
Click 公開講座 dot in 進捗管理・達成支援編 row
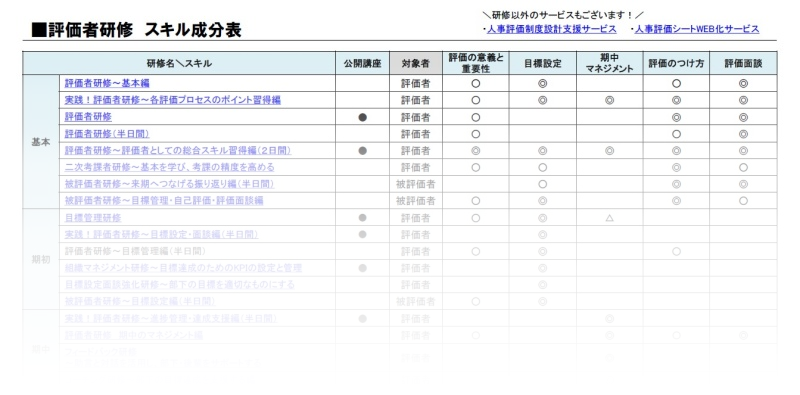363,318
